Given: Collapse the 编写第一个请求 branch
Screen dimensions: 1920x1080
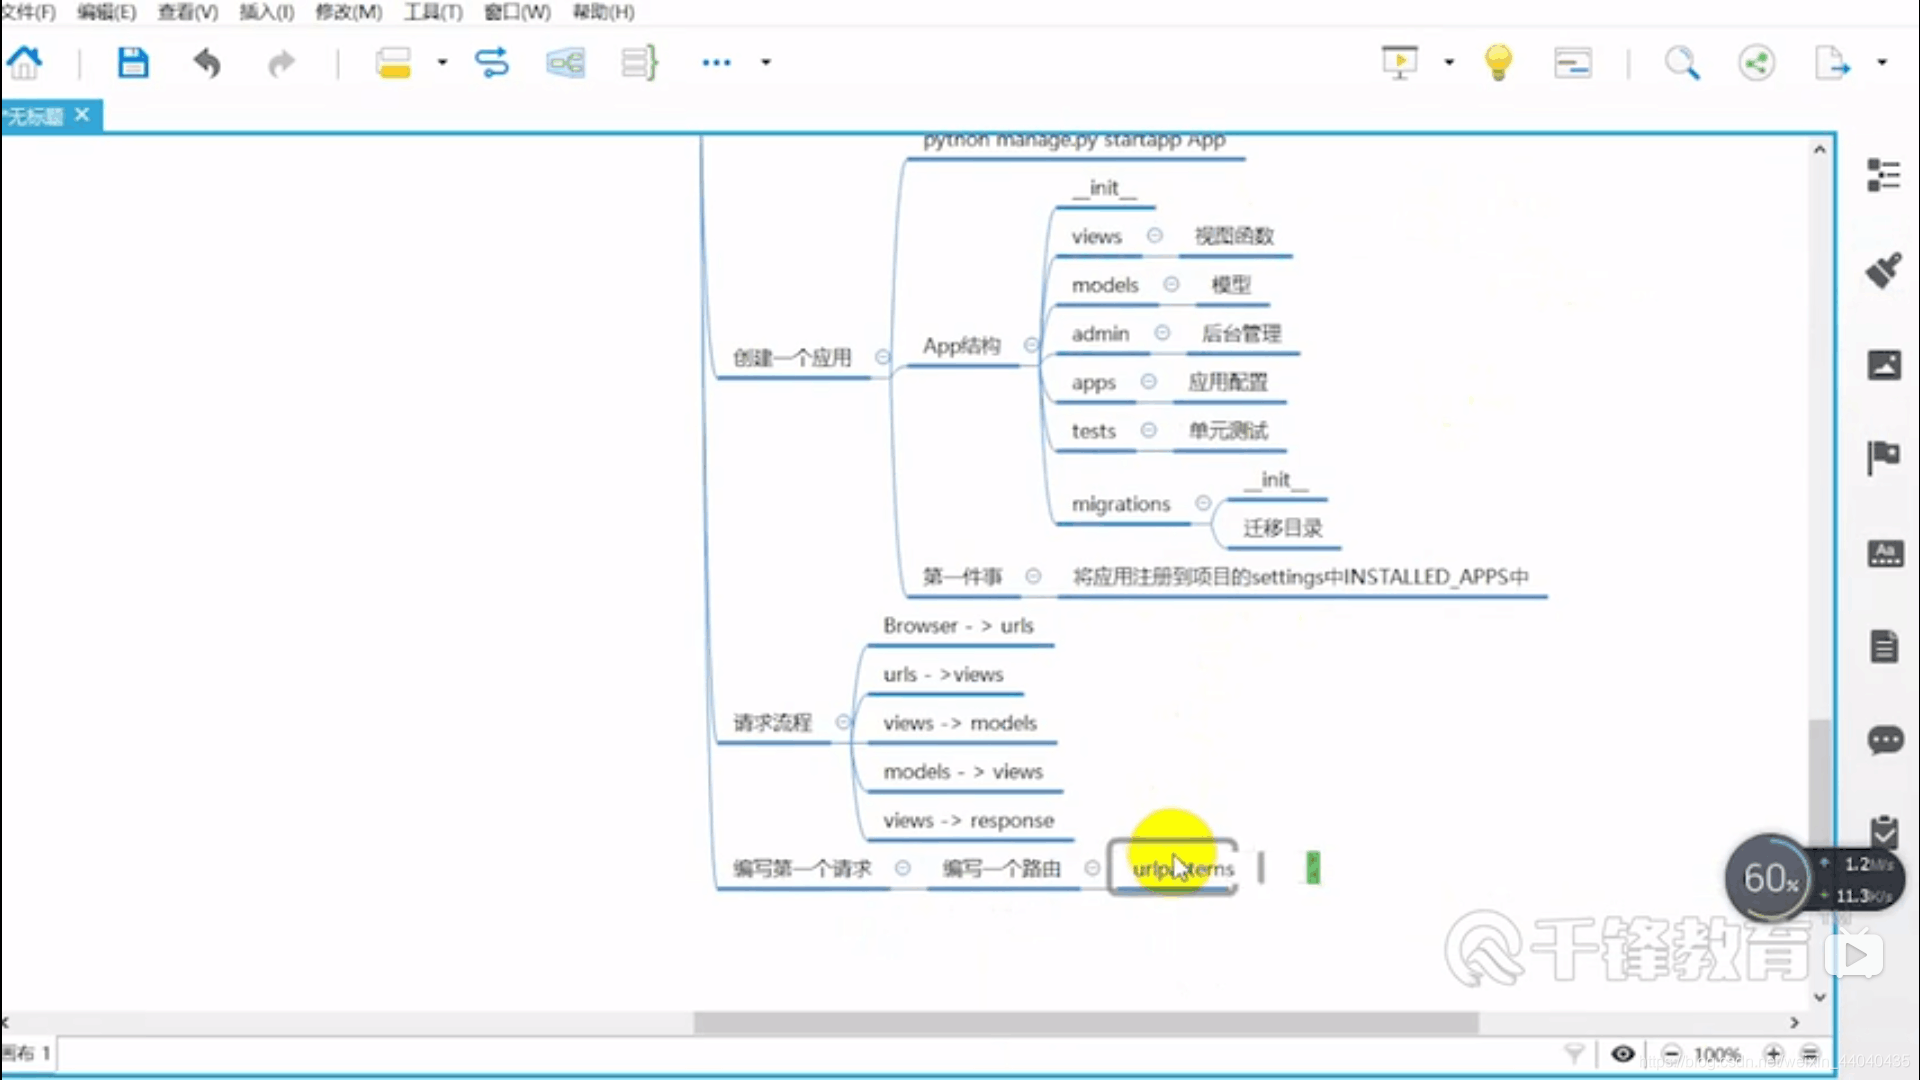Looking at the screenshot, I should (902, 868).
